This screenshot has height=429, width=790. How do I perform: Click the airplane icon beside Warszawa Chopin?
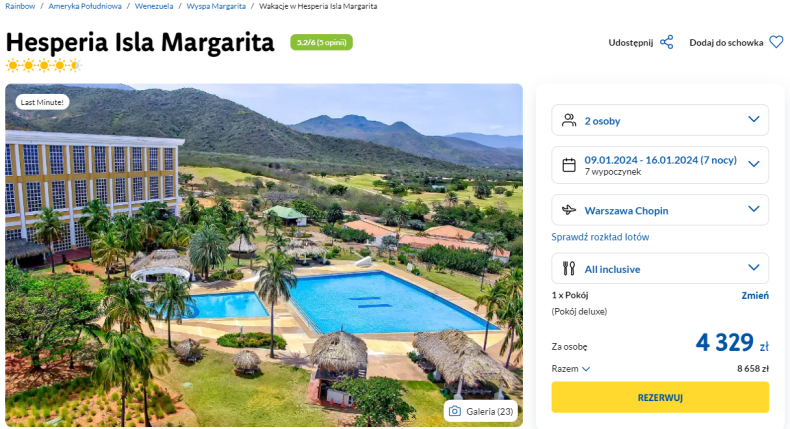(569, 210)
